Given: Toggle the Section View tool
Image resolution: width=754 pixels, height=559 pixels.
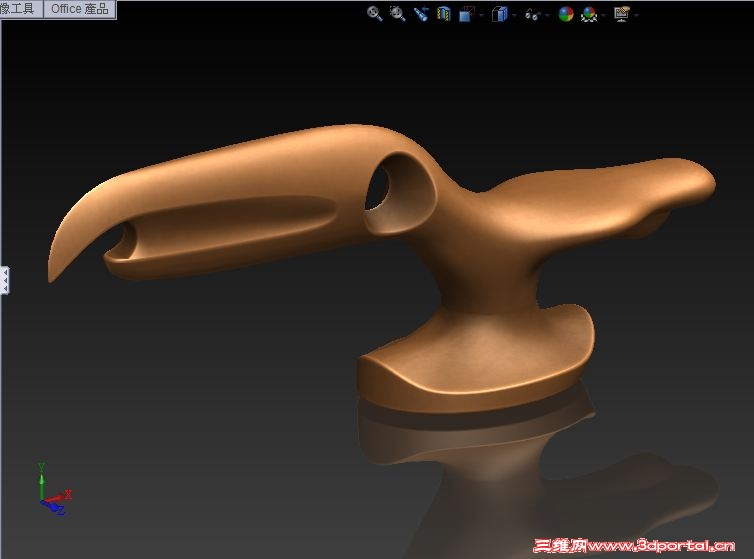Looking at the screenshot, I should click(x=443, y=14).
